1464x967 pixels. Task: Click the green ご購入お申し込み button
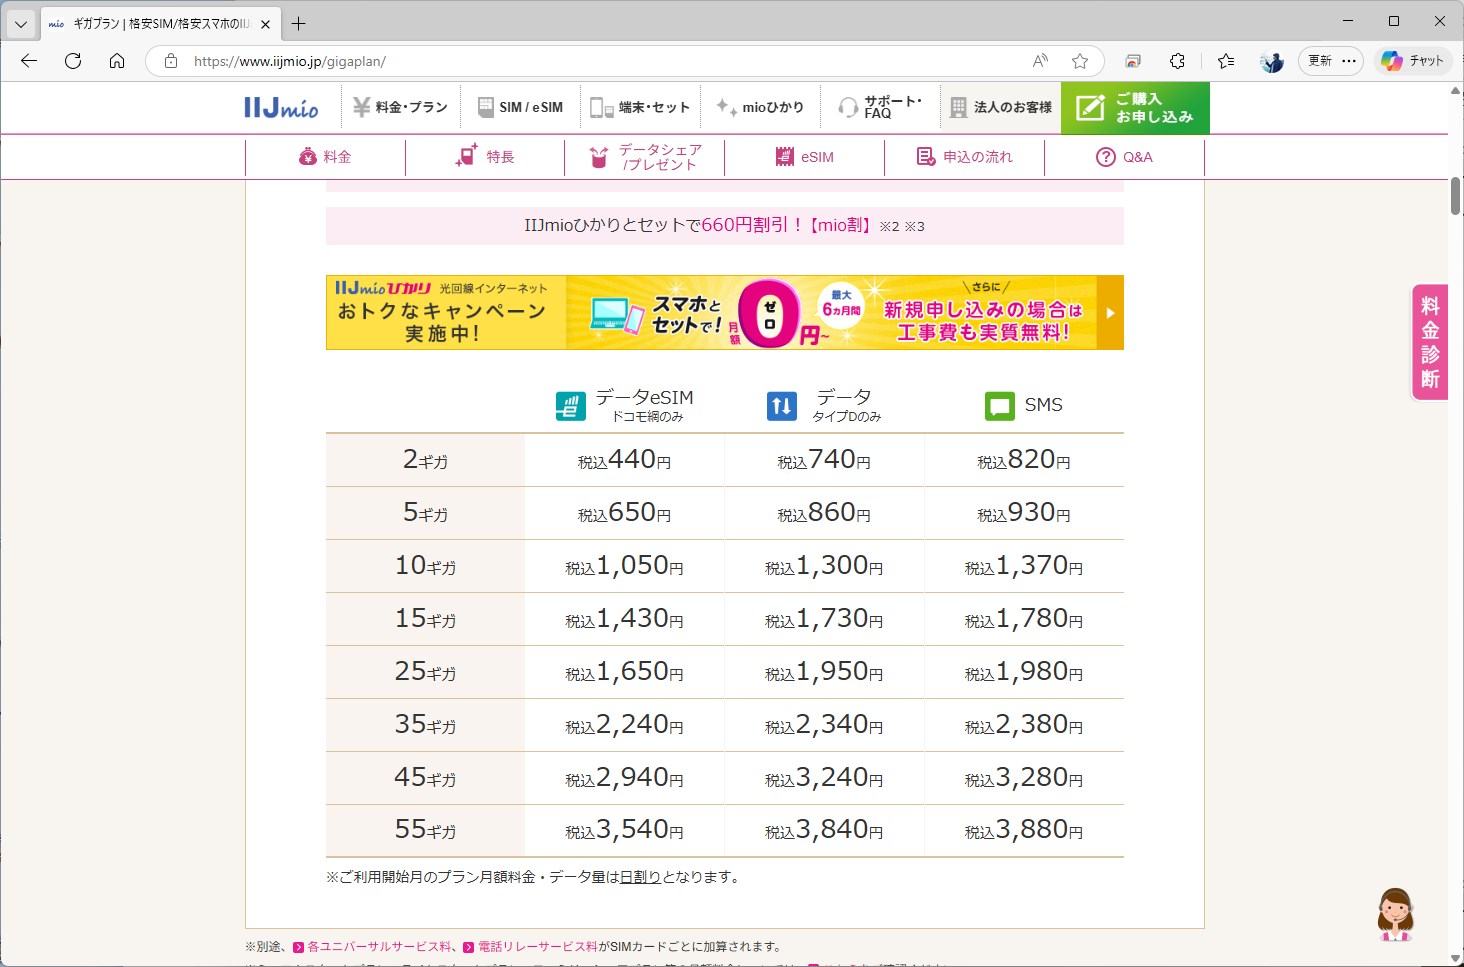coord(1135,107)
